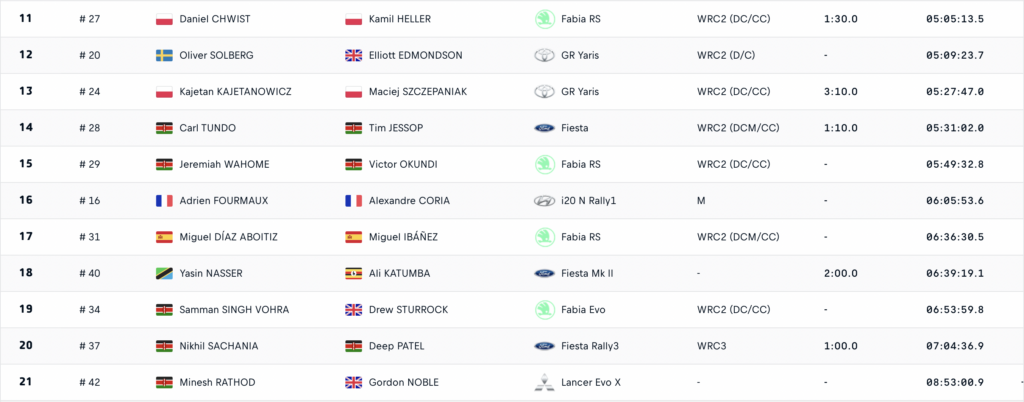Image resolution: width=1024 pixels, height=402 pixels.
Task: Click the Ugandan flag next to Ali KATUMBA
Action: [353, 273]
